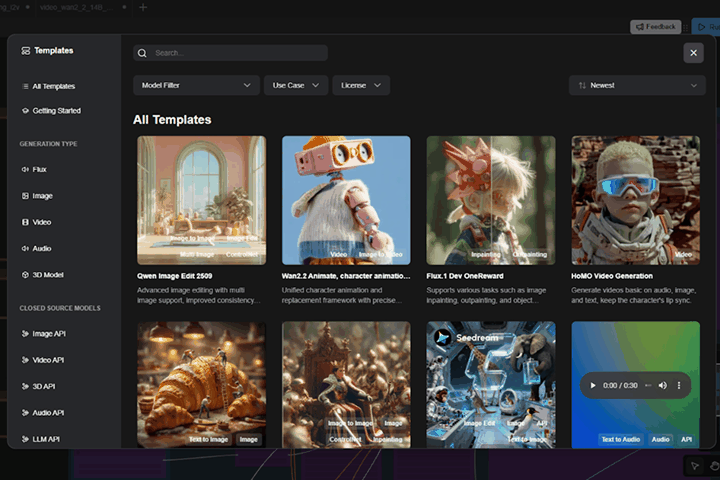Image resolution: width=720 pixels, height=480 pixels.
Task: Click the Video sidebar film icon
Action: pyautogui.click(x=25, y=222)
